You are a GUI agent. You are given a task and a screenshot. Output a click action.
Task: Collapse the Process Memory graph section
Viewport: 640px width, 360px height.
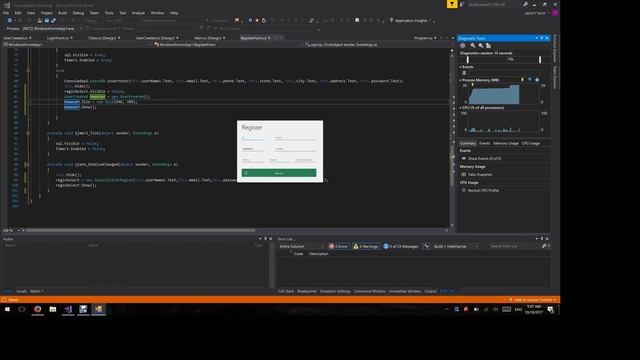tap(460, 80)
